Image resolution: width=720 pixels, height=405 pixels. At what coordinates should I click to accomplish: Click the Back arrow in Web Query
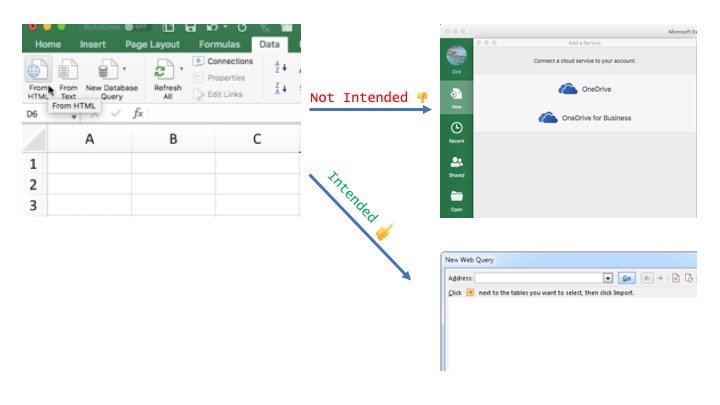[x=647, y=278]
